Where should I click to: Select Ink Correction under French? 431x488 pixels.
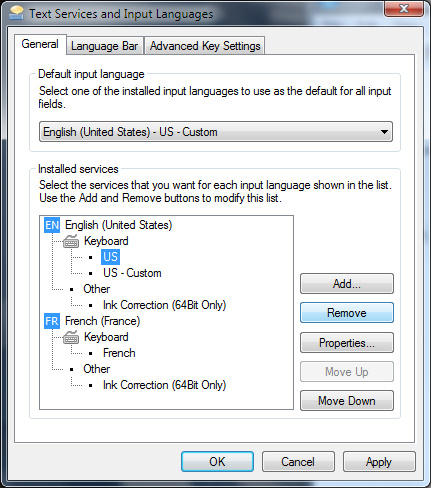pyautogui.click(x=164, y=385)
